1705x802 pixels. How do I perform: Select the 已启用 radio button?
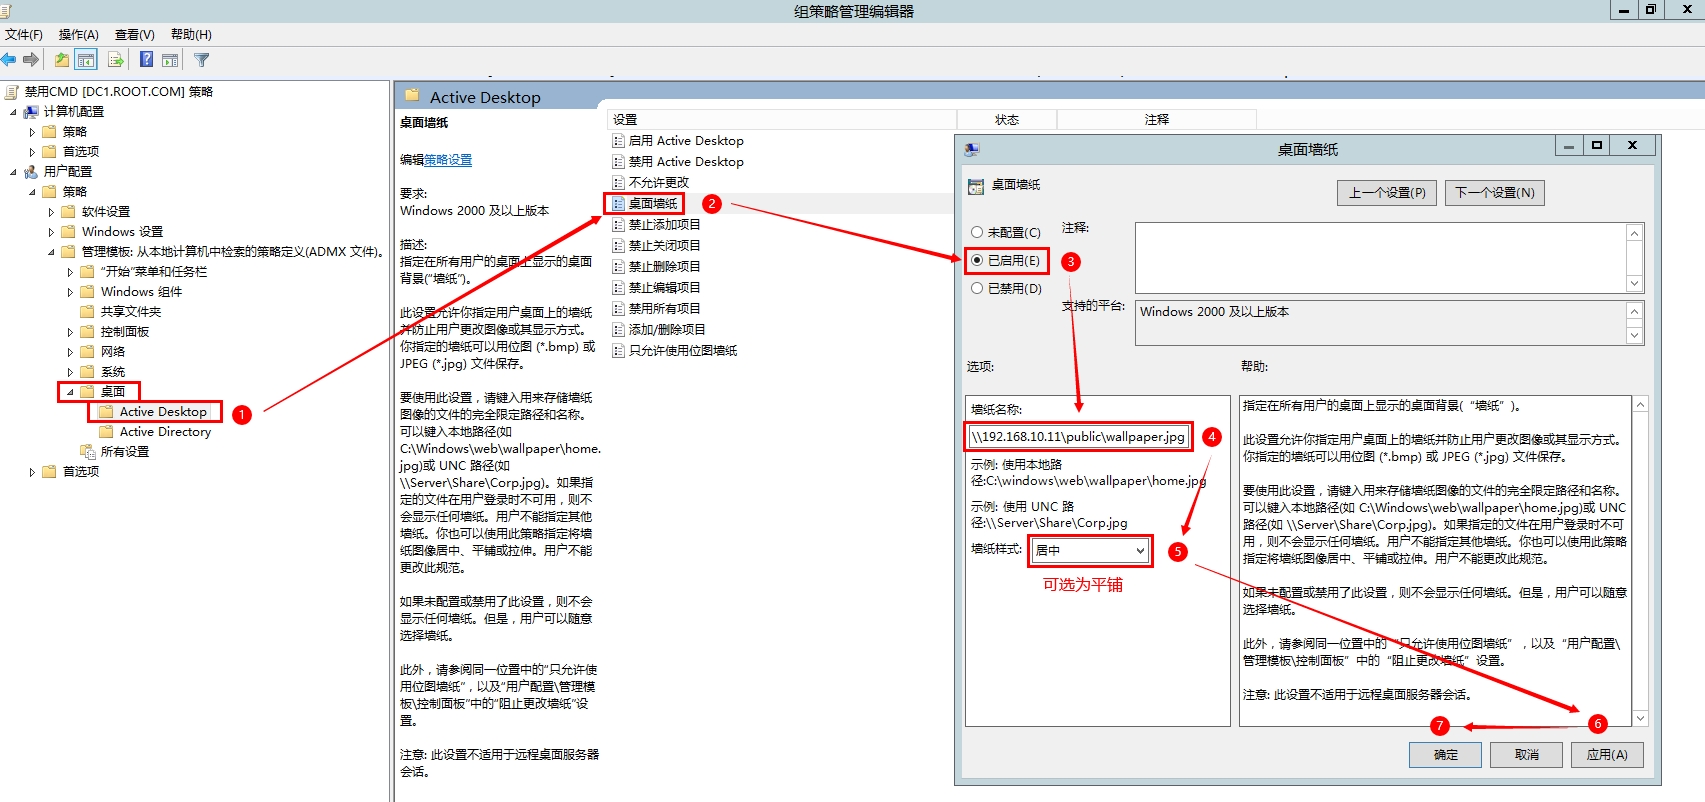pyautogui.click(x=977, y=260)
